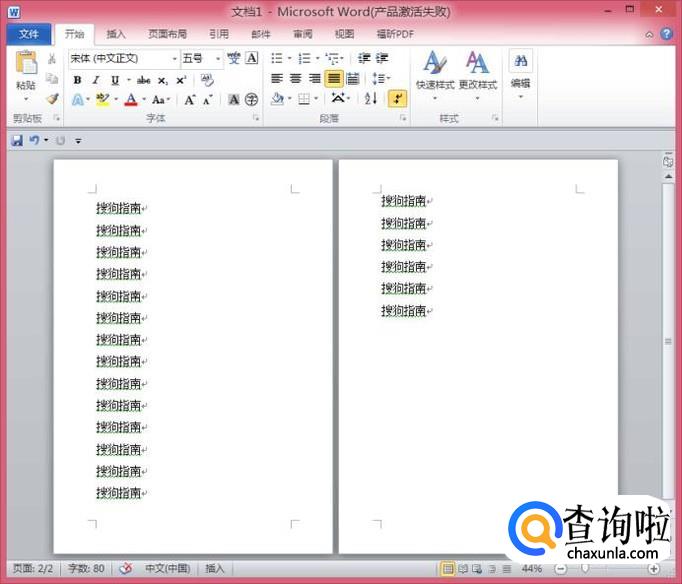
Task: Click the Cut scissors icon
Action: pyautogui.click(x=52, y=59)
